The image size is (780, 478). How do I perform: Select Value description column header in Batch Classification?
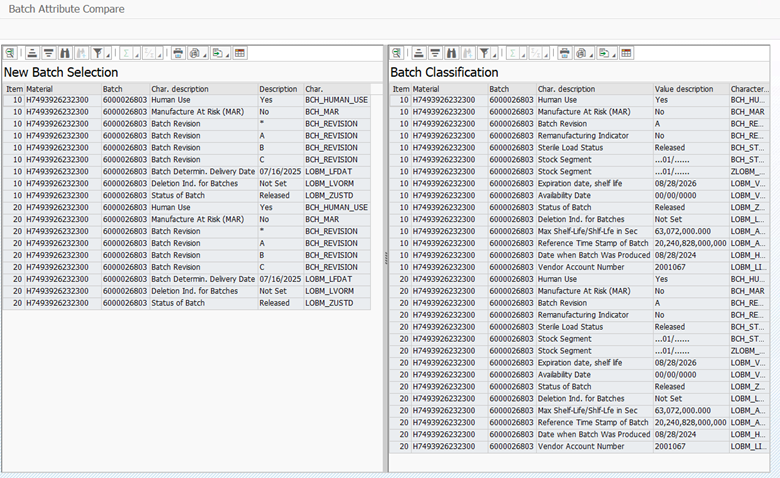tap(691, 89)
